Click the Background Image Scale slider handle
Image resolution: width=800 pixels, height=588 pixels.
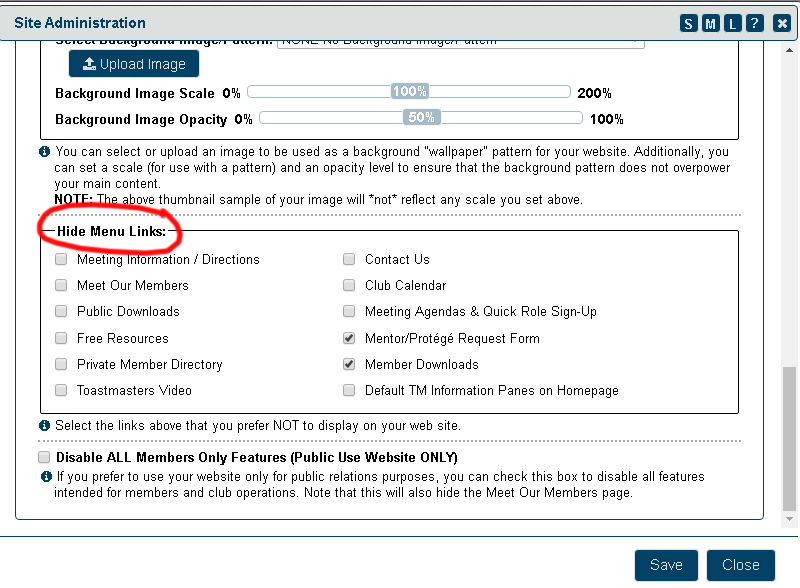(x=410, y=92)
